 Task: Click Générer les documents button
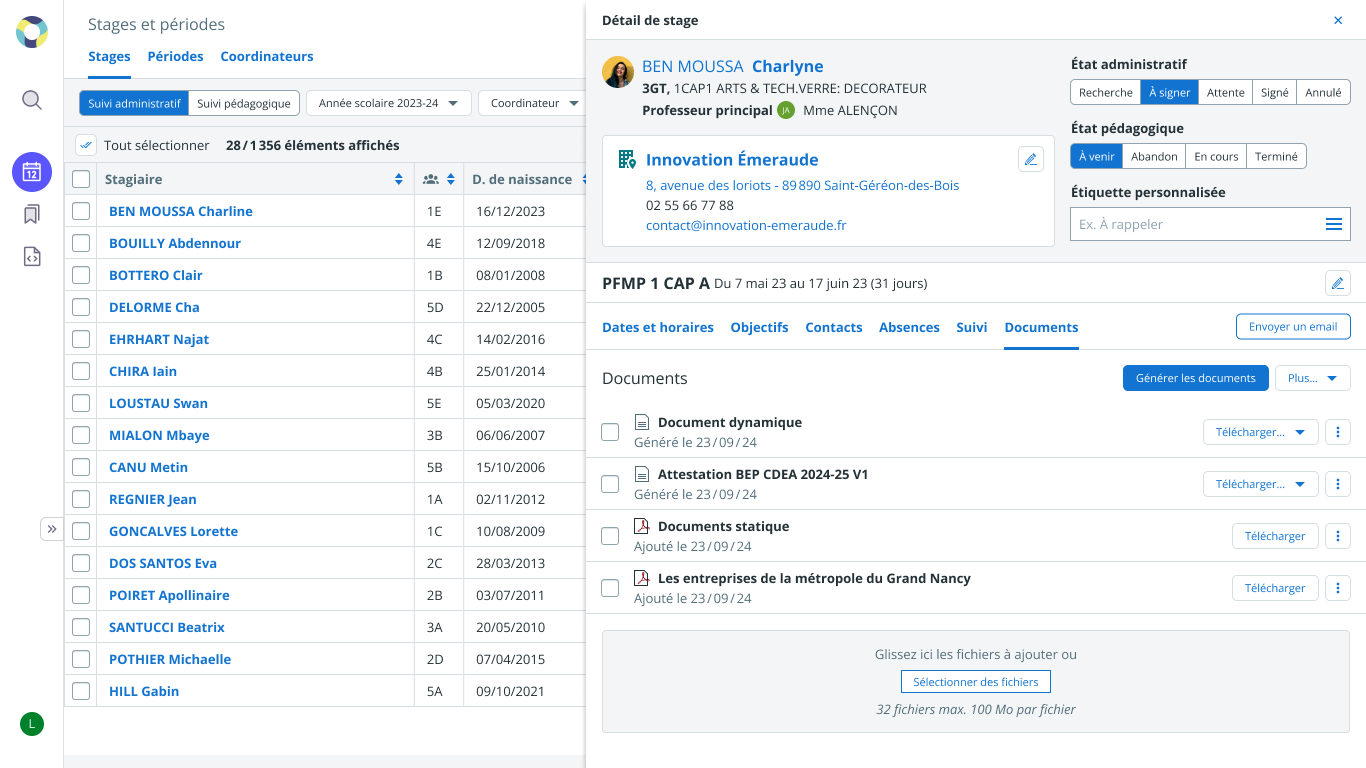click(1195, 378)
